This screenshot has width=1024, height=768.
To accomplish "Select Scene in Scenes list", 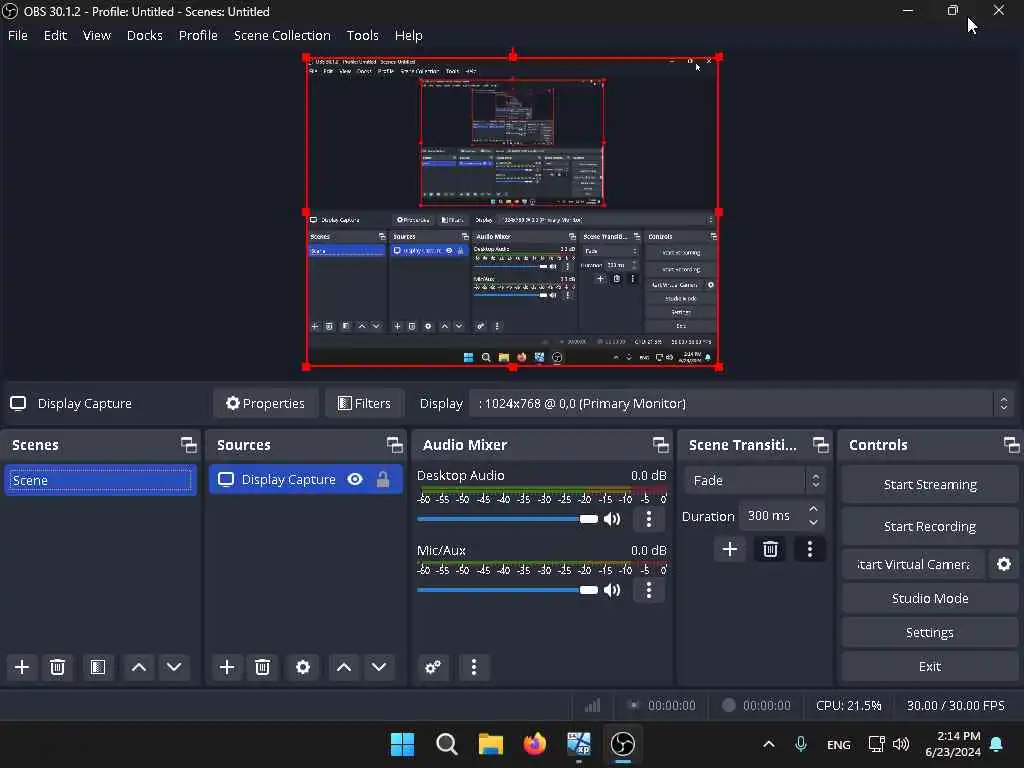I will 101,480.
